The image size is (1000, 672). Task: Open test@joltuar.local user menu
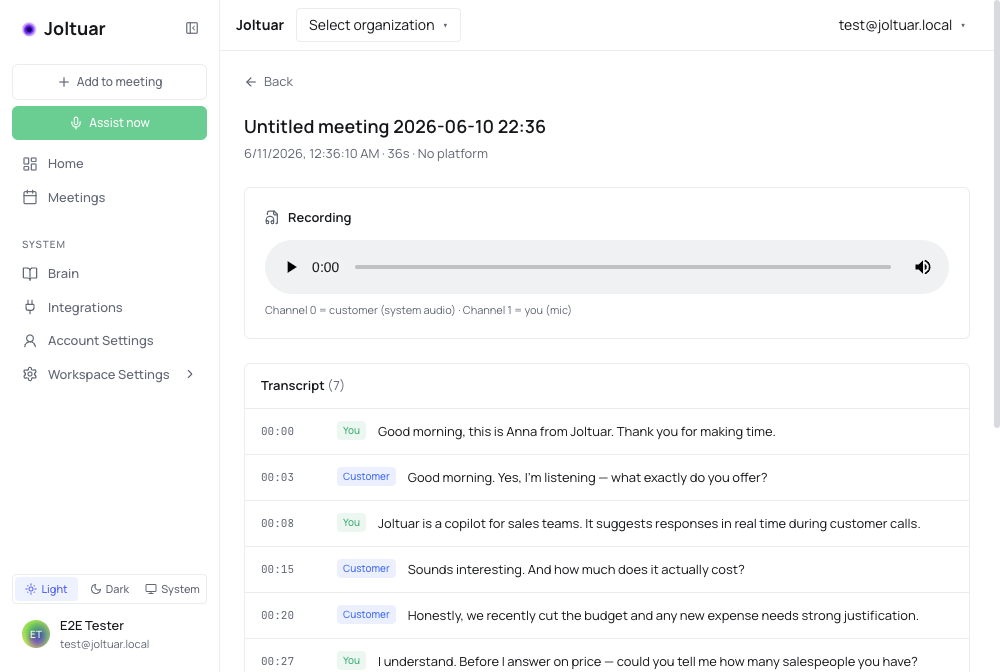coord(902,26)
